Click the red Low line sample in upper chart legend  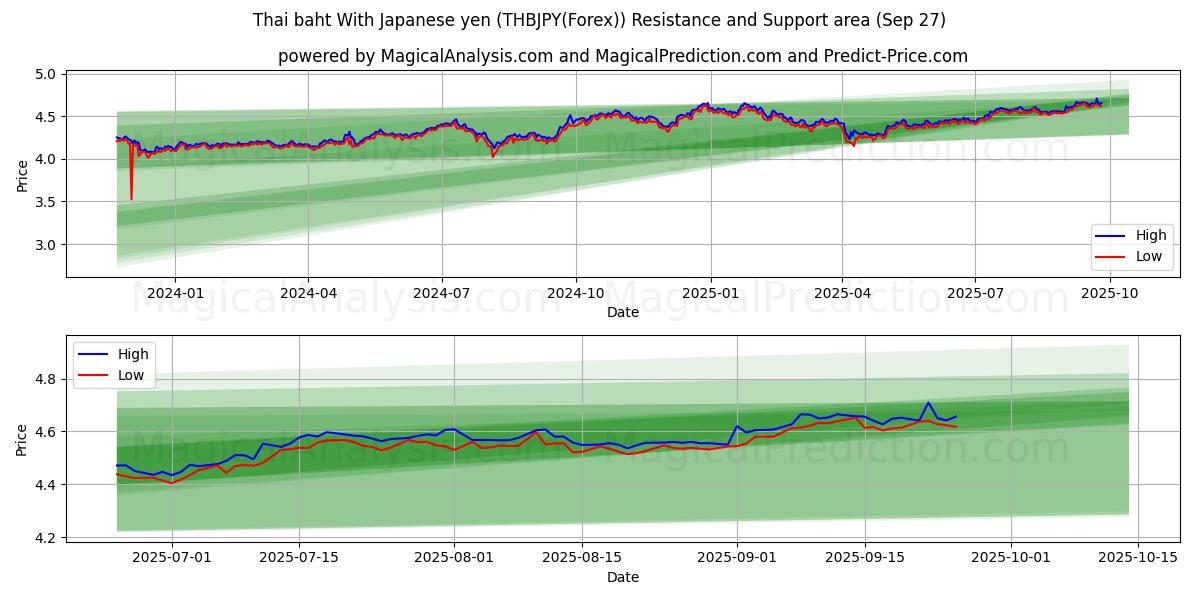(x=1111, y=256)
